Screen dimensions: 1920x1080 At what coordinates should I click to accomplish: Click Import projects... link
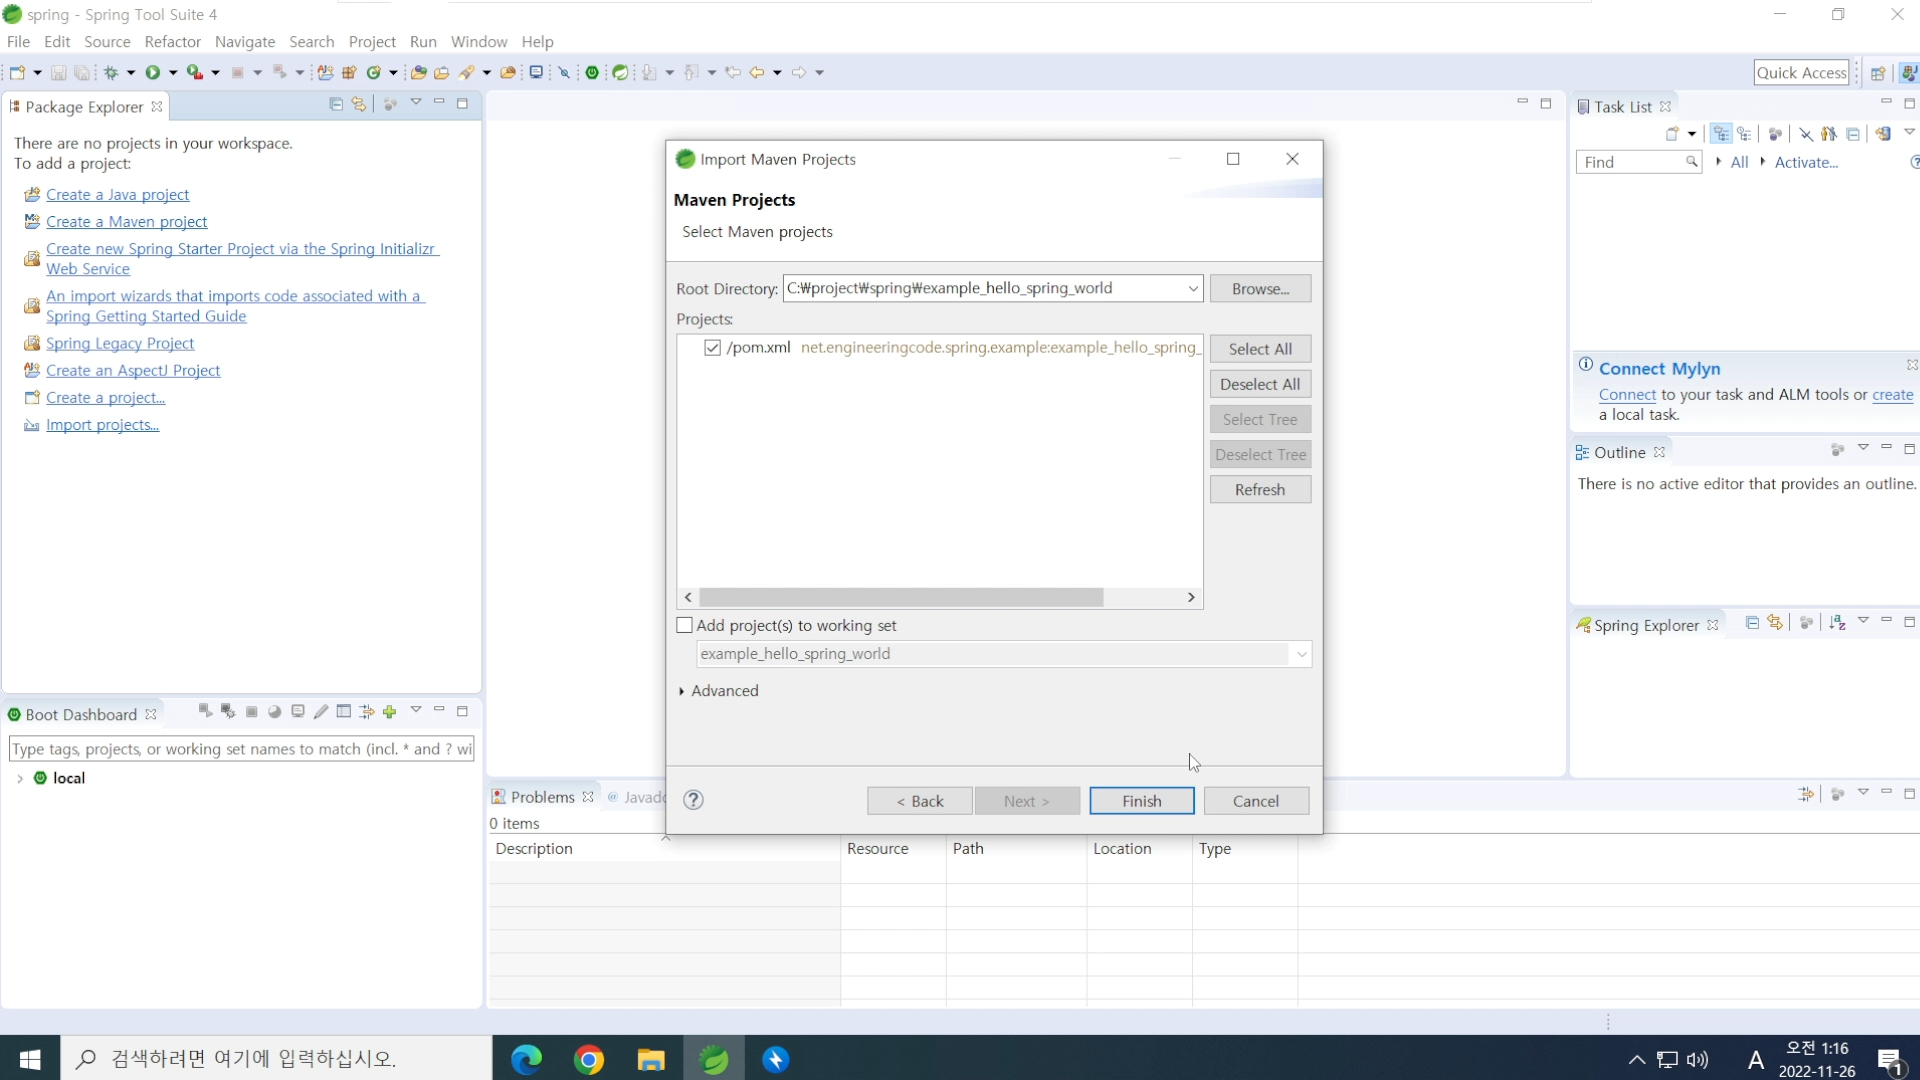(102, 425)
